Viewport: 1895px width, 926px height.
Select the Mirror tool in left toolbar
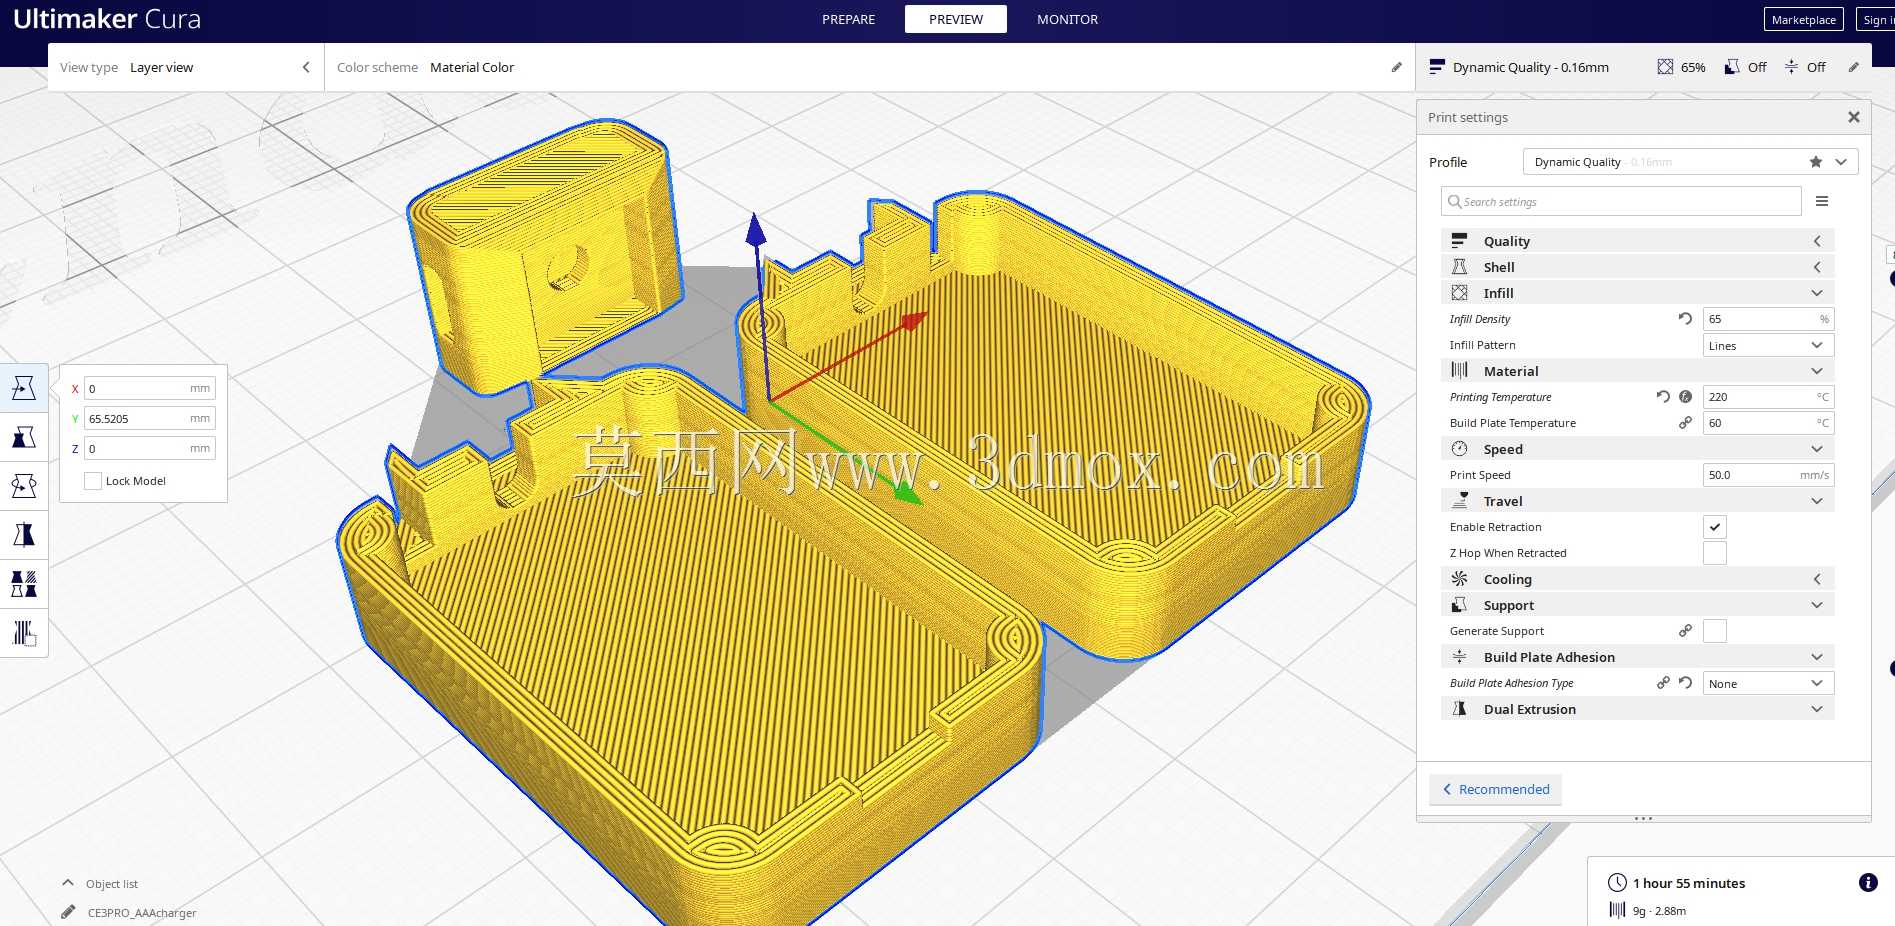click(24, 535)
